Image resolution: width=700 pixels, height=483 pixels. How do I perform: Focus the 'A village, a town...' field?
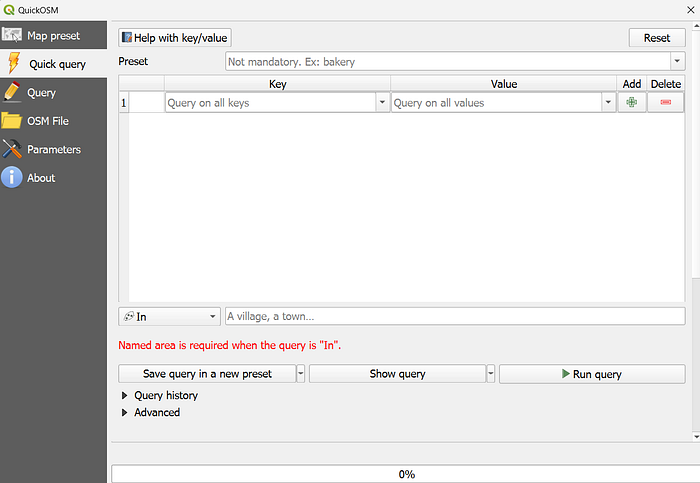(455, 316)
